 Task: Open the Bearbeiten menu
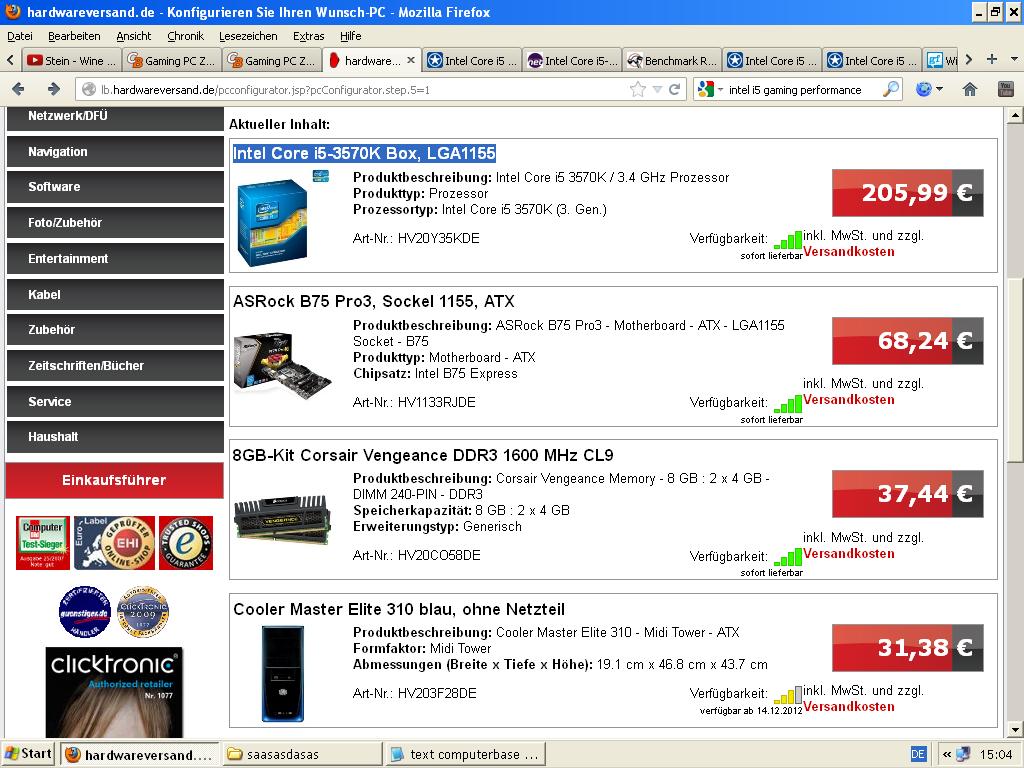pos(74,36)
